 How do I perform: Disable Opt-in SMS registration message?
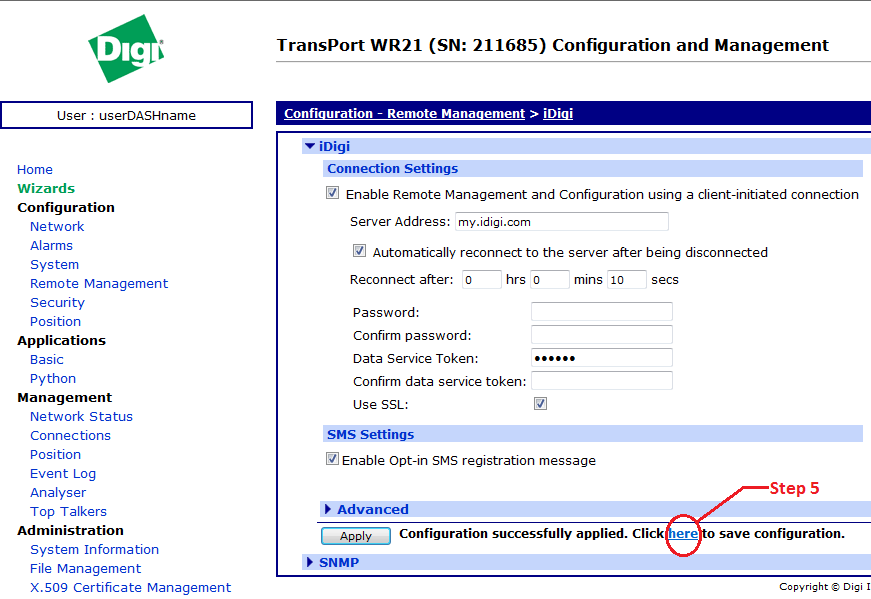[333, 460]
